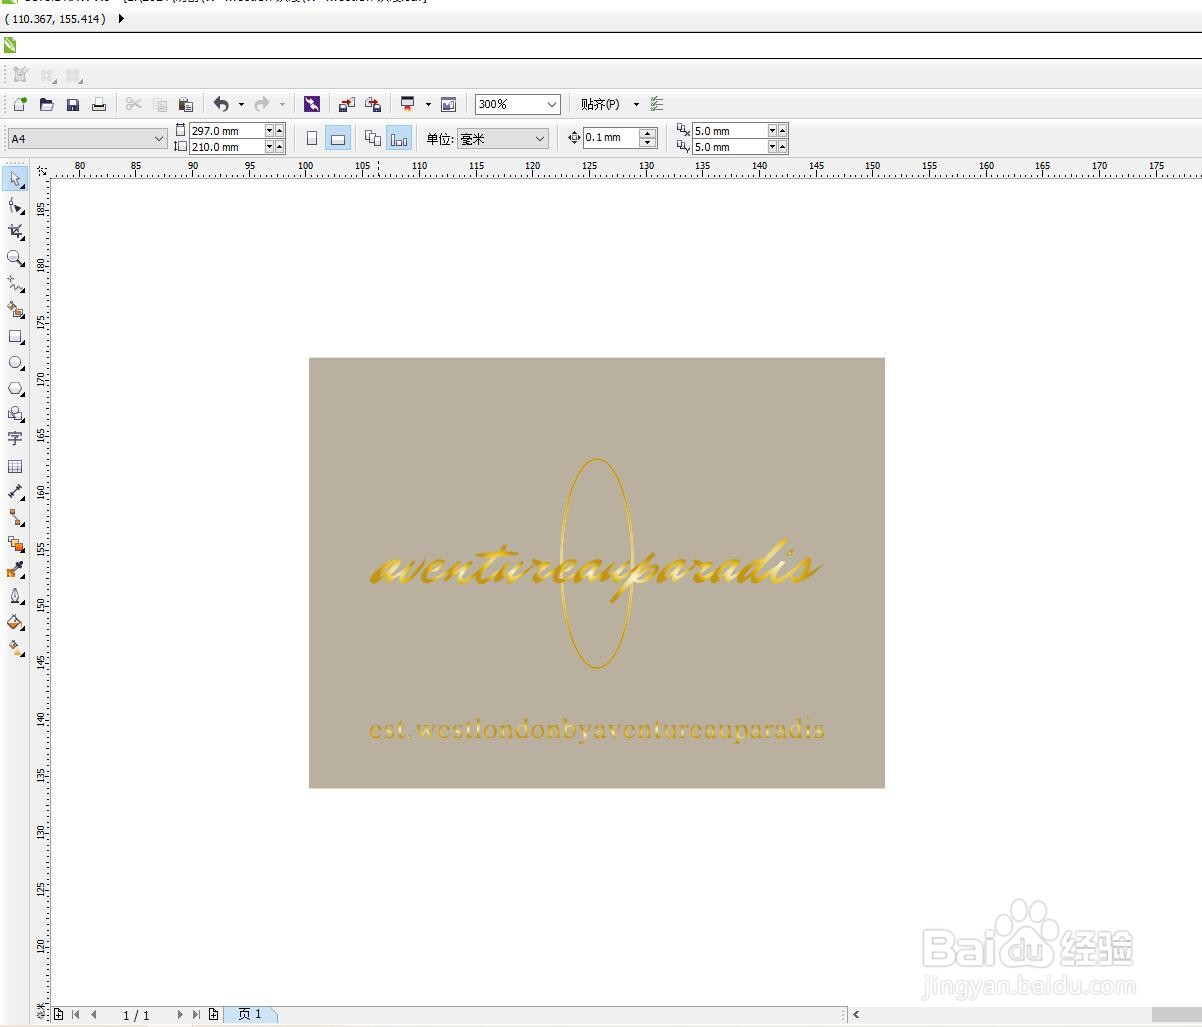
Task: Go to the next page
Action: pos(180,1014)
